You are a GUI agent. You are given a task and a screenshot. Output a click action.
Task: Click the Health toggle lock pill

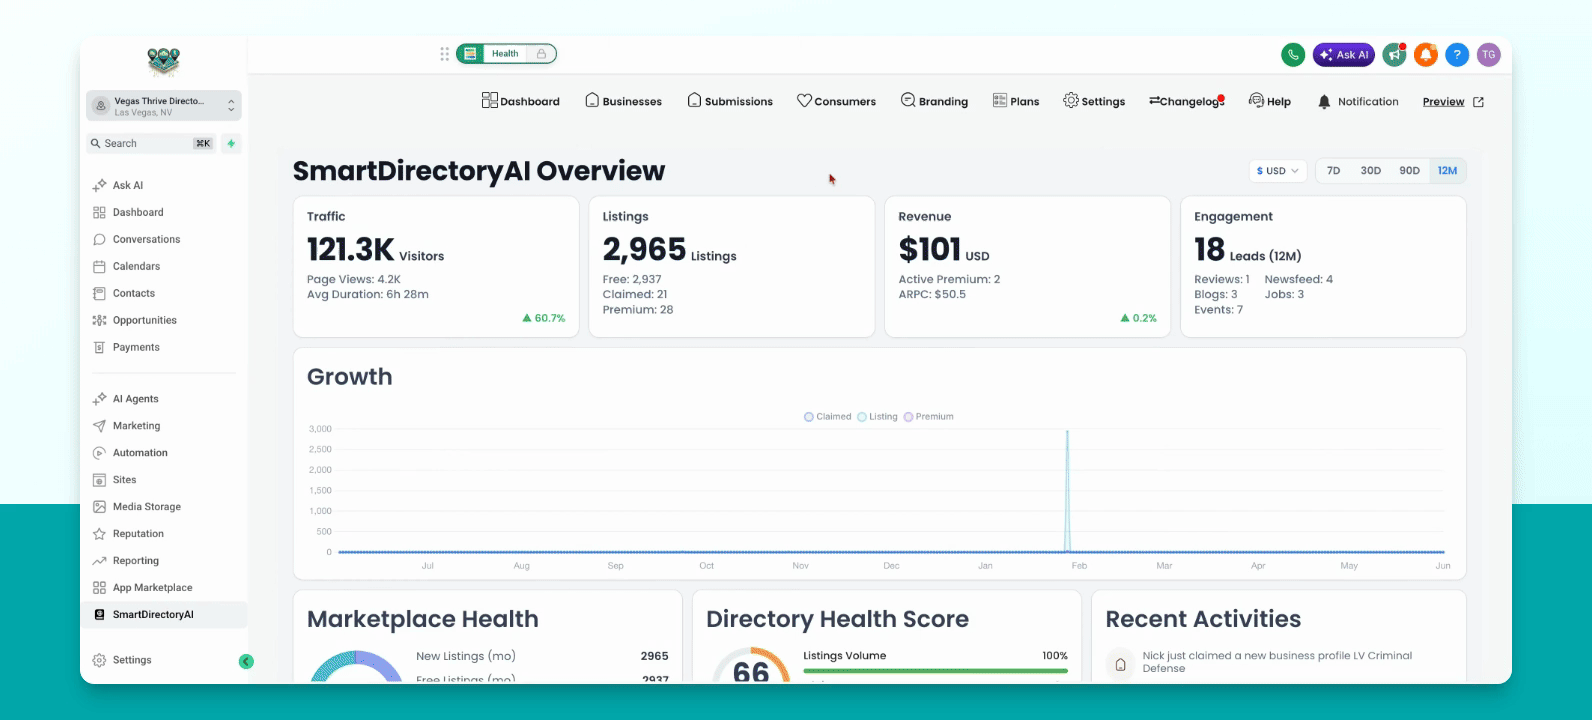click(506, 54)
